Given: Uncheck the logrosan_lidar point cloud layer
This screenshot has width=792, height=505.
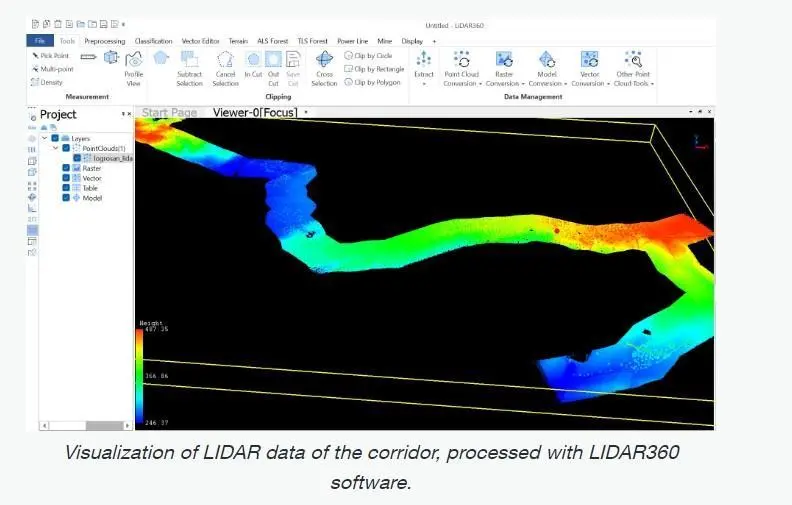Looking at the screenshot, I should coord(77,158).
